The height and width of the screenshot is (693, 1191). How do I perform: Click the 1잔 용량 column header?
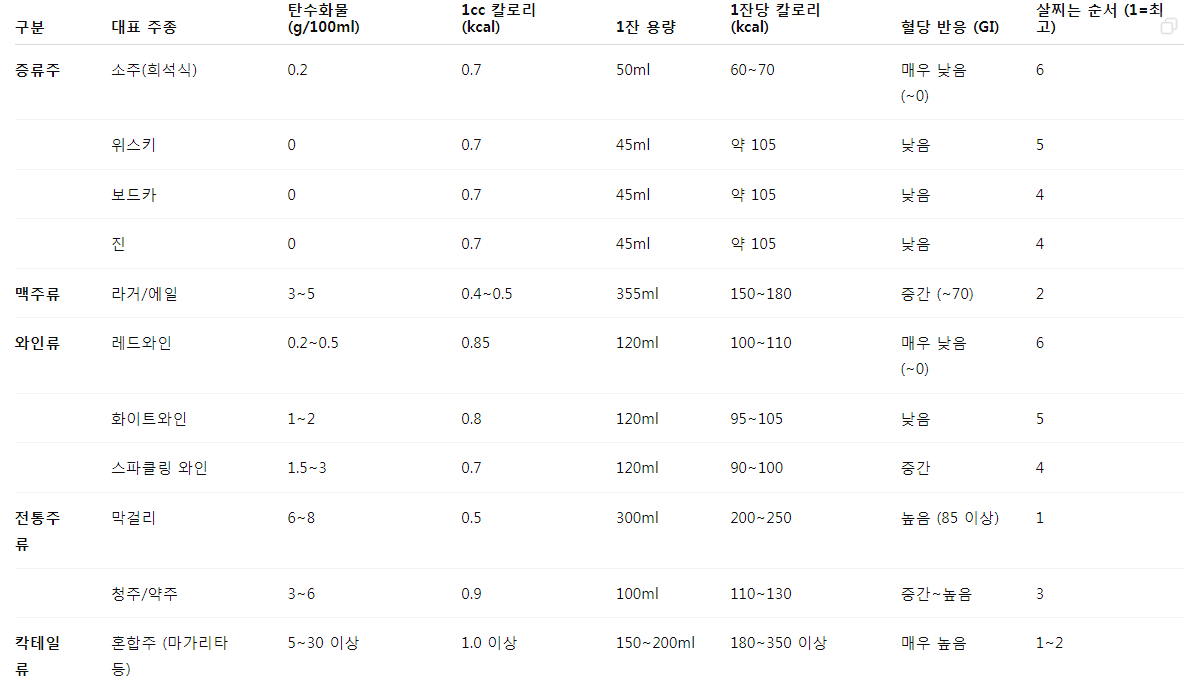[646, 27]
